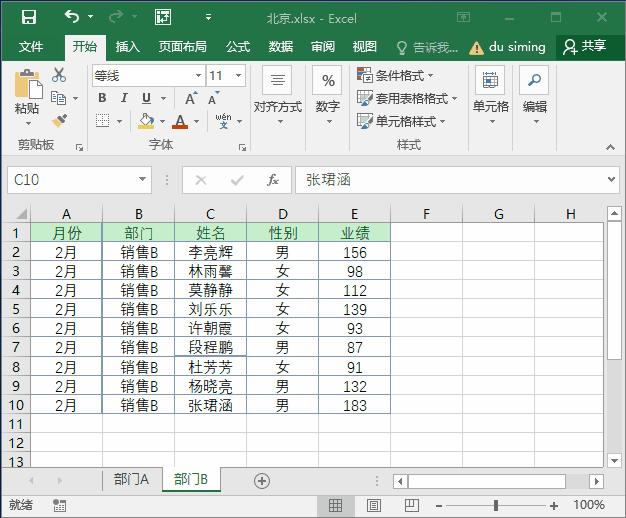Open the font name 等线 dropdown

198,75
